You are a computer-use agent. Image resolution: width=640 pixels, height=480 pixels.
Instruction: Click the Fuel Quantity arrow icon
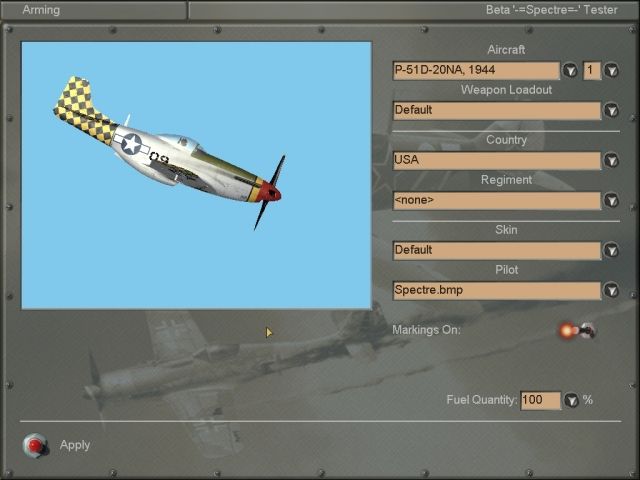point(571,400)
